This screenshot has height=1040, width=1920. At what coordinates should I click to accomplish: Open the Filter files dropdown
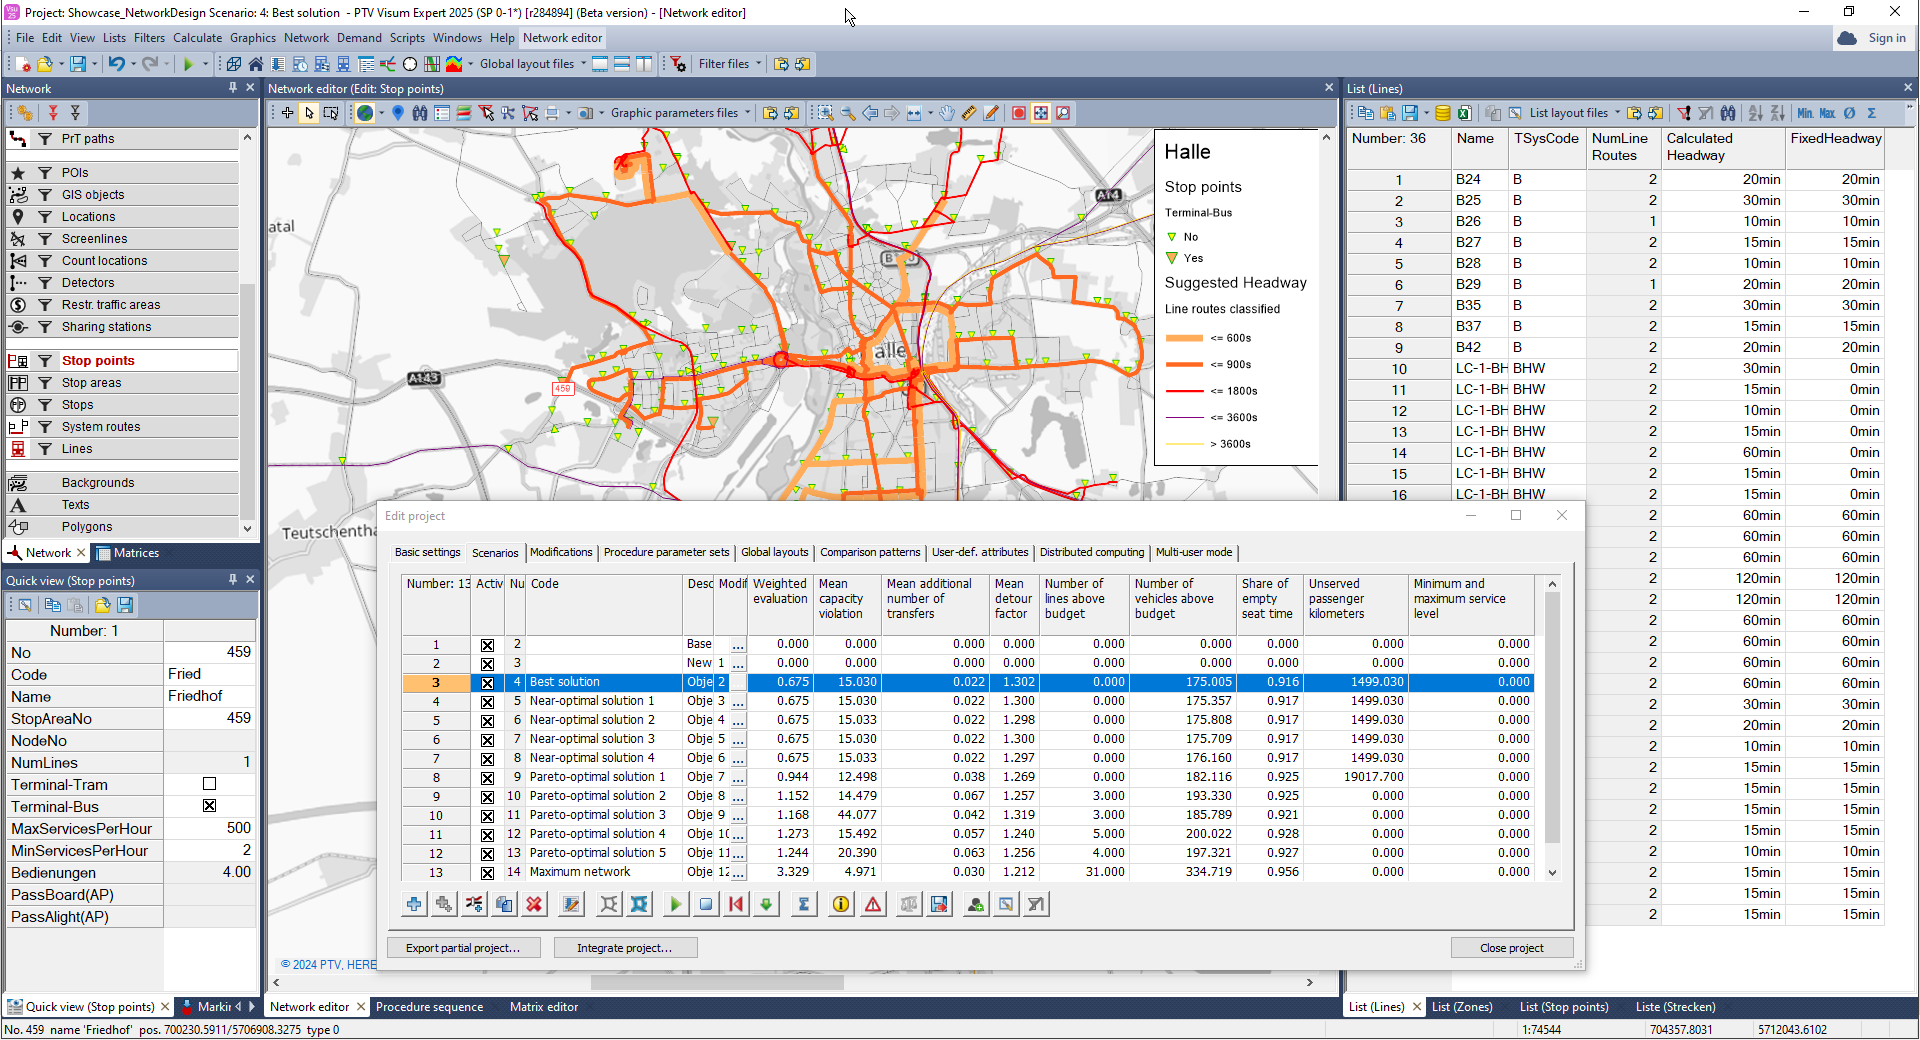pos(758,64)
